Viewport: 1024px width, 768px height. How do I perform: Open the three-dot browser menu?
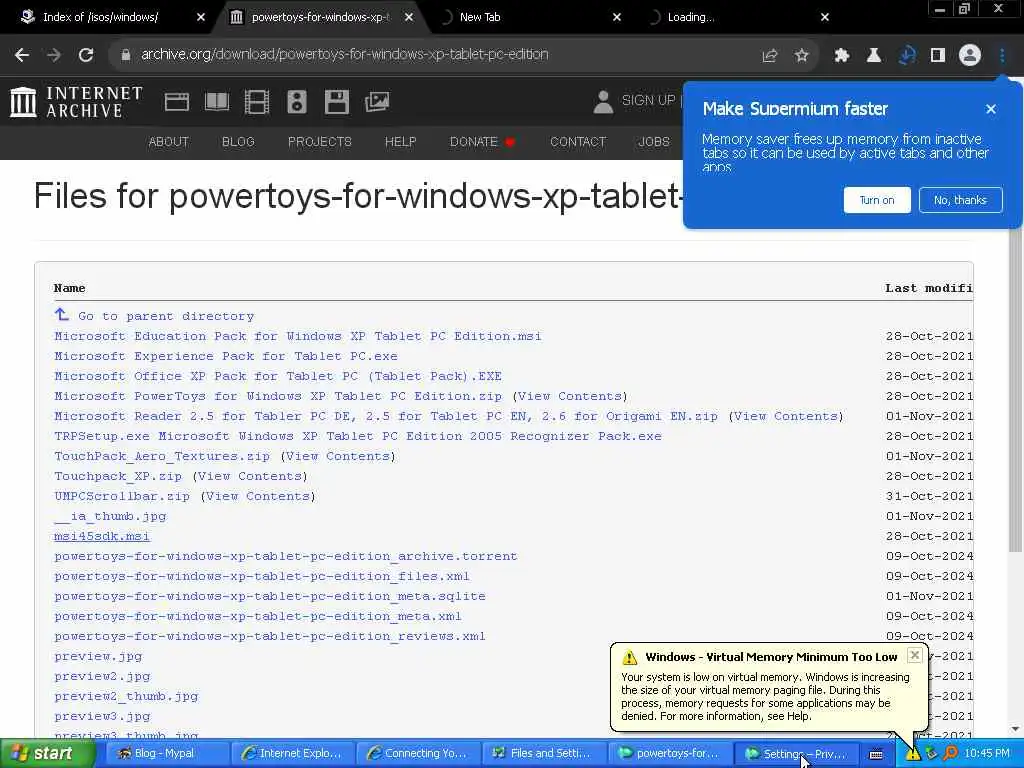pyautogui.click(x=1002, y=56)
